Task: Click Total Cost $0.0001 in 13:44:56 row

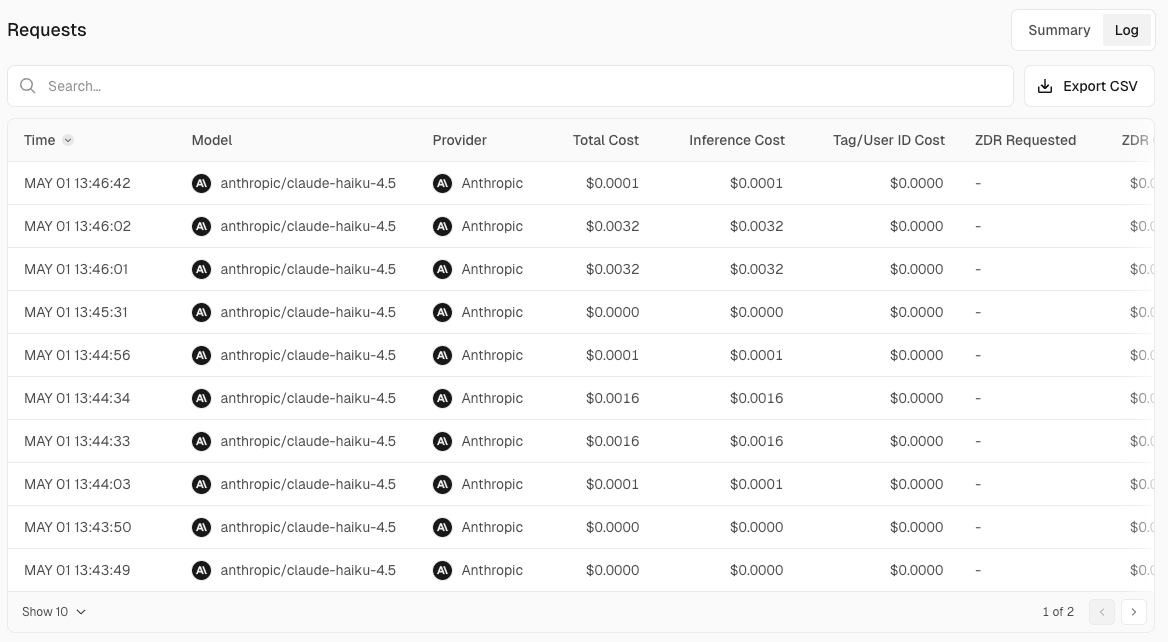Action: tap(612, 355)
